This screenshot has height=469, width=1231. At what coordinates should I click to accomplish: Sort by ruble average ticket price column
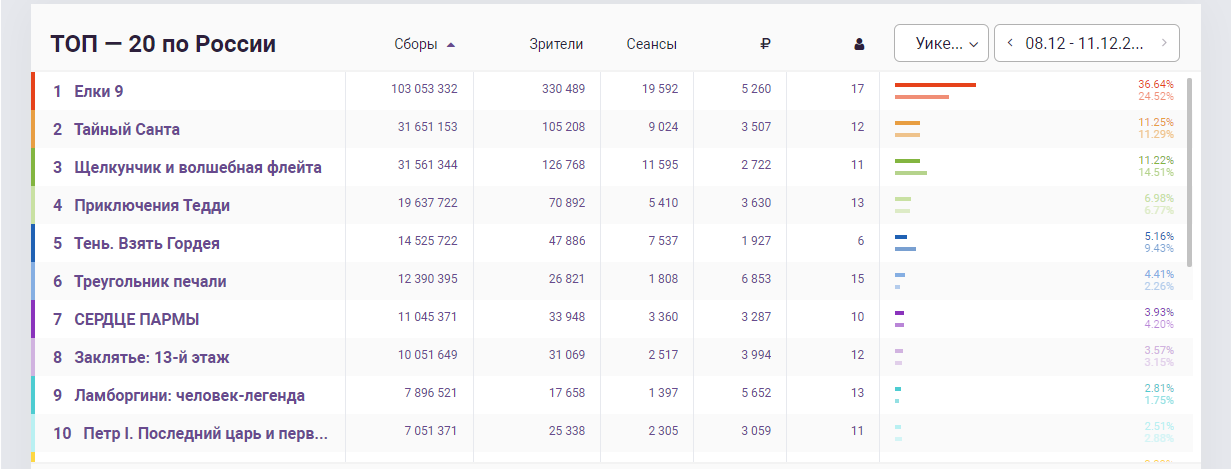(765, 44)
